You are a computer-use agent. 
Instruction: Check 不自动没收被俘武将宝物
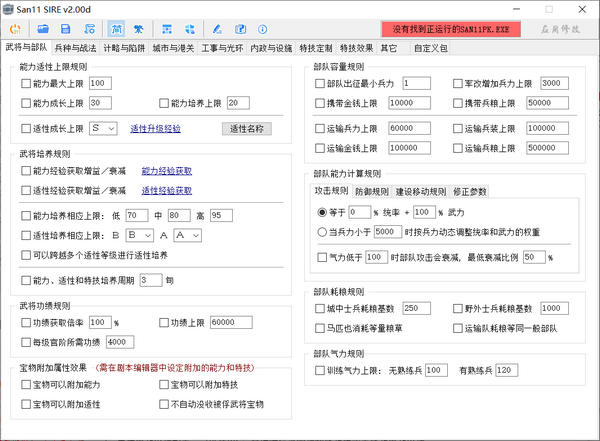pyautogui.click(x=164, y=404)
